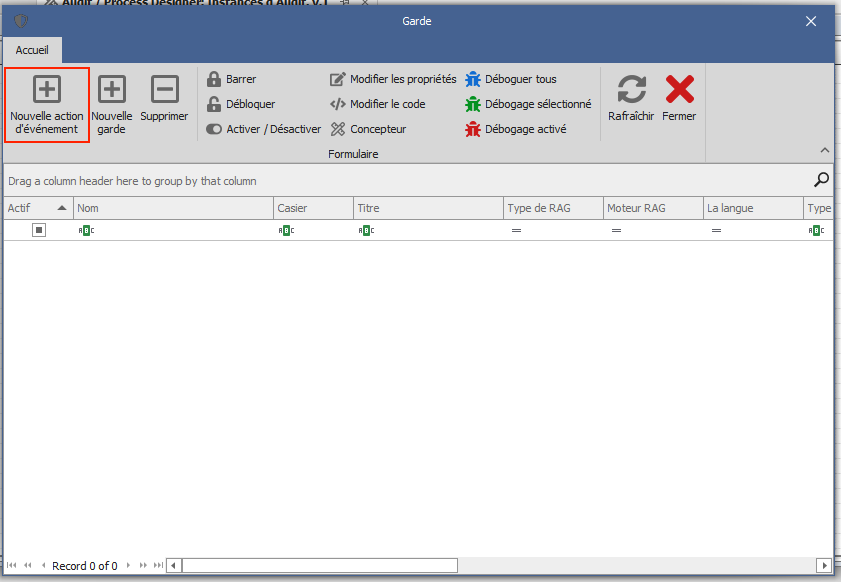This screenshot has height=582, width=841.
Task: Create a Nouvelle garde
Action: pyautogui.click(x=112, y=105)
